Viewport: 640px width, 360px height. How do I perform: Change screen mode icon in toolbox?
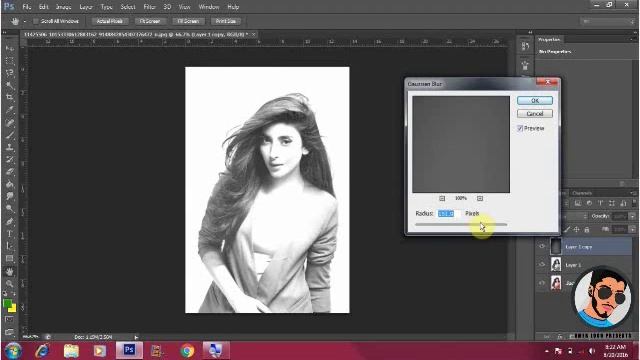tap(10, 331)
